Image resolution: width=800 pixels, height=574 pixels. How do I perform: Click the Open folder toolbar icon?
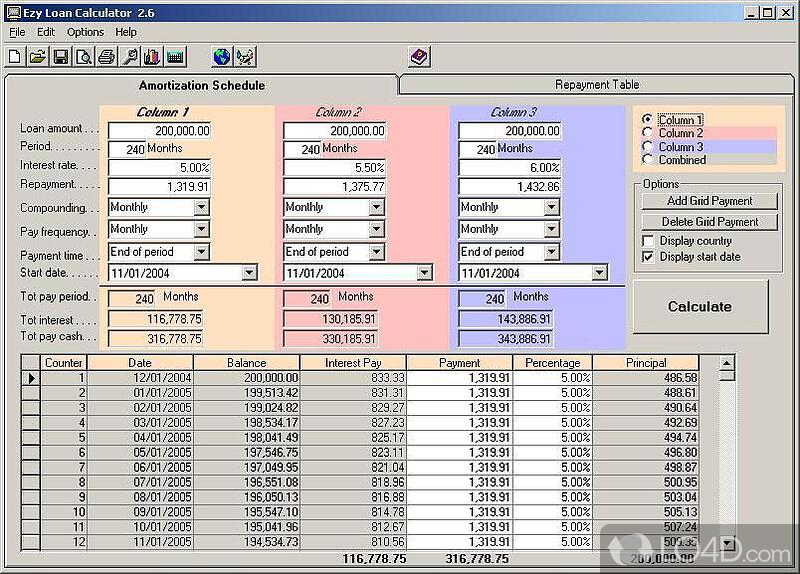37,57
